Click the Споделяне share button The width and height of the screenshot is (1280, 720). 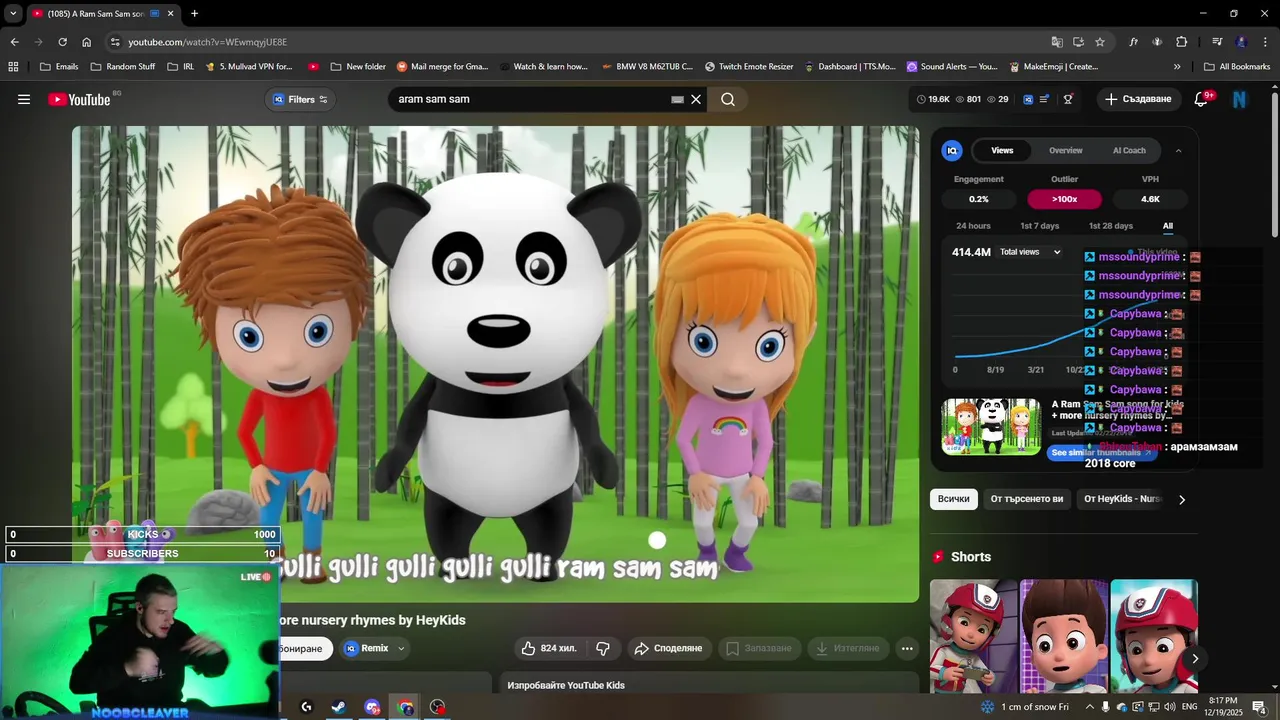669,648
